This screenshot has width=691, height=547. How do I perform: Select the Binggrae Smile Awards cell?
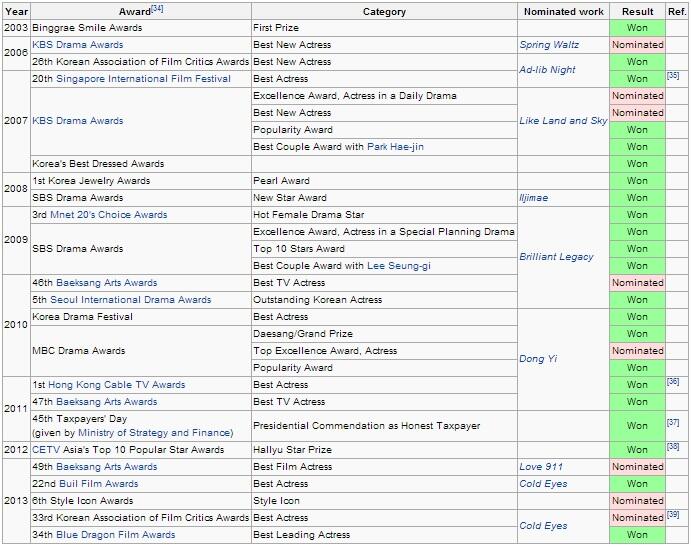coord(141,28)
